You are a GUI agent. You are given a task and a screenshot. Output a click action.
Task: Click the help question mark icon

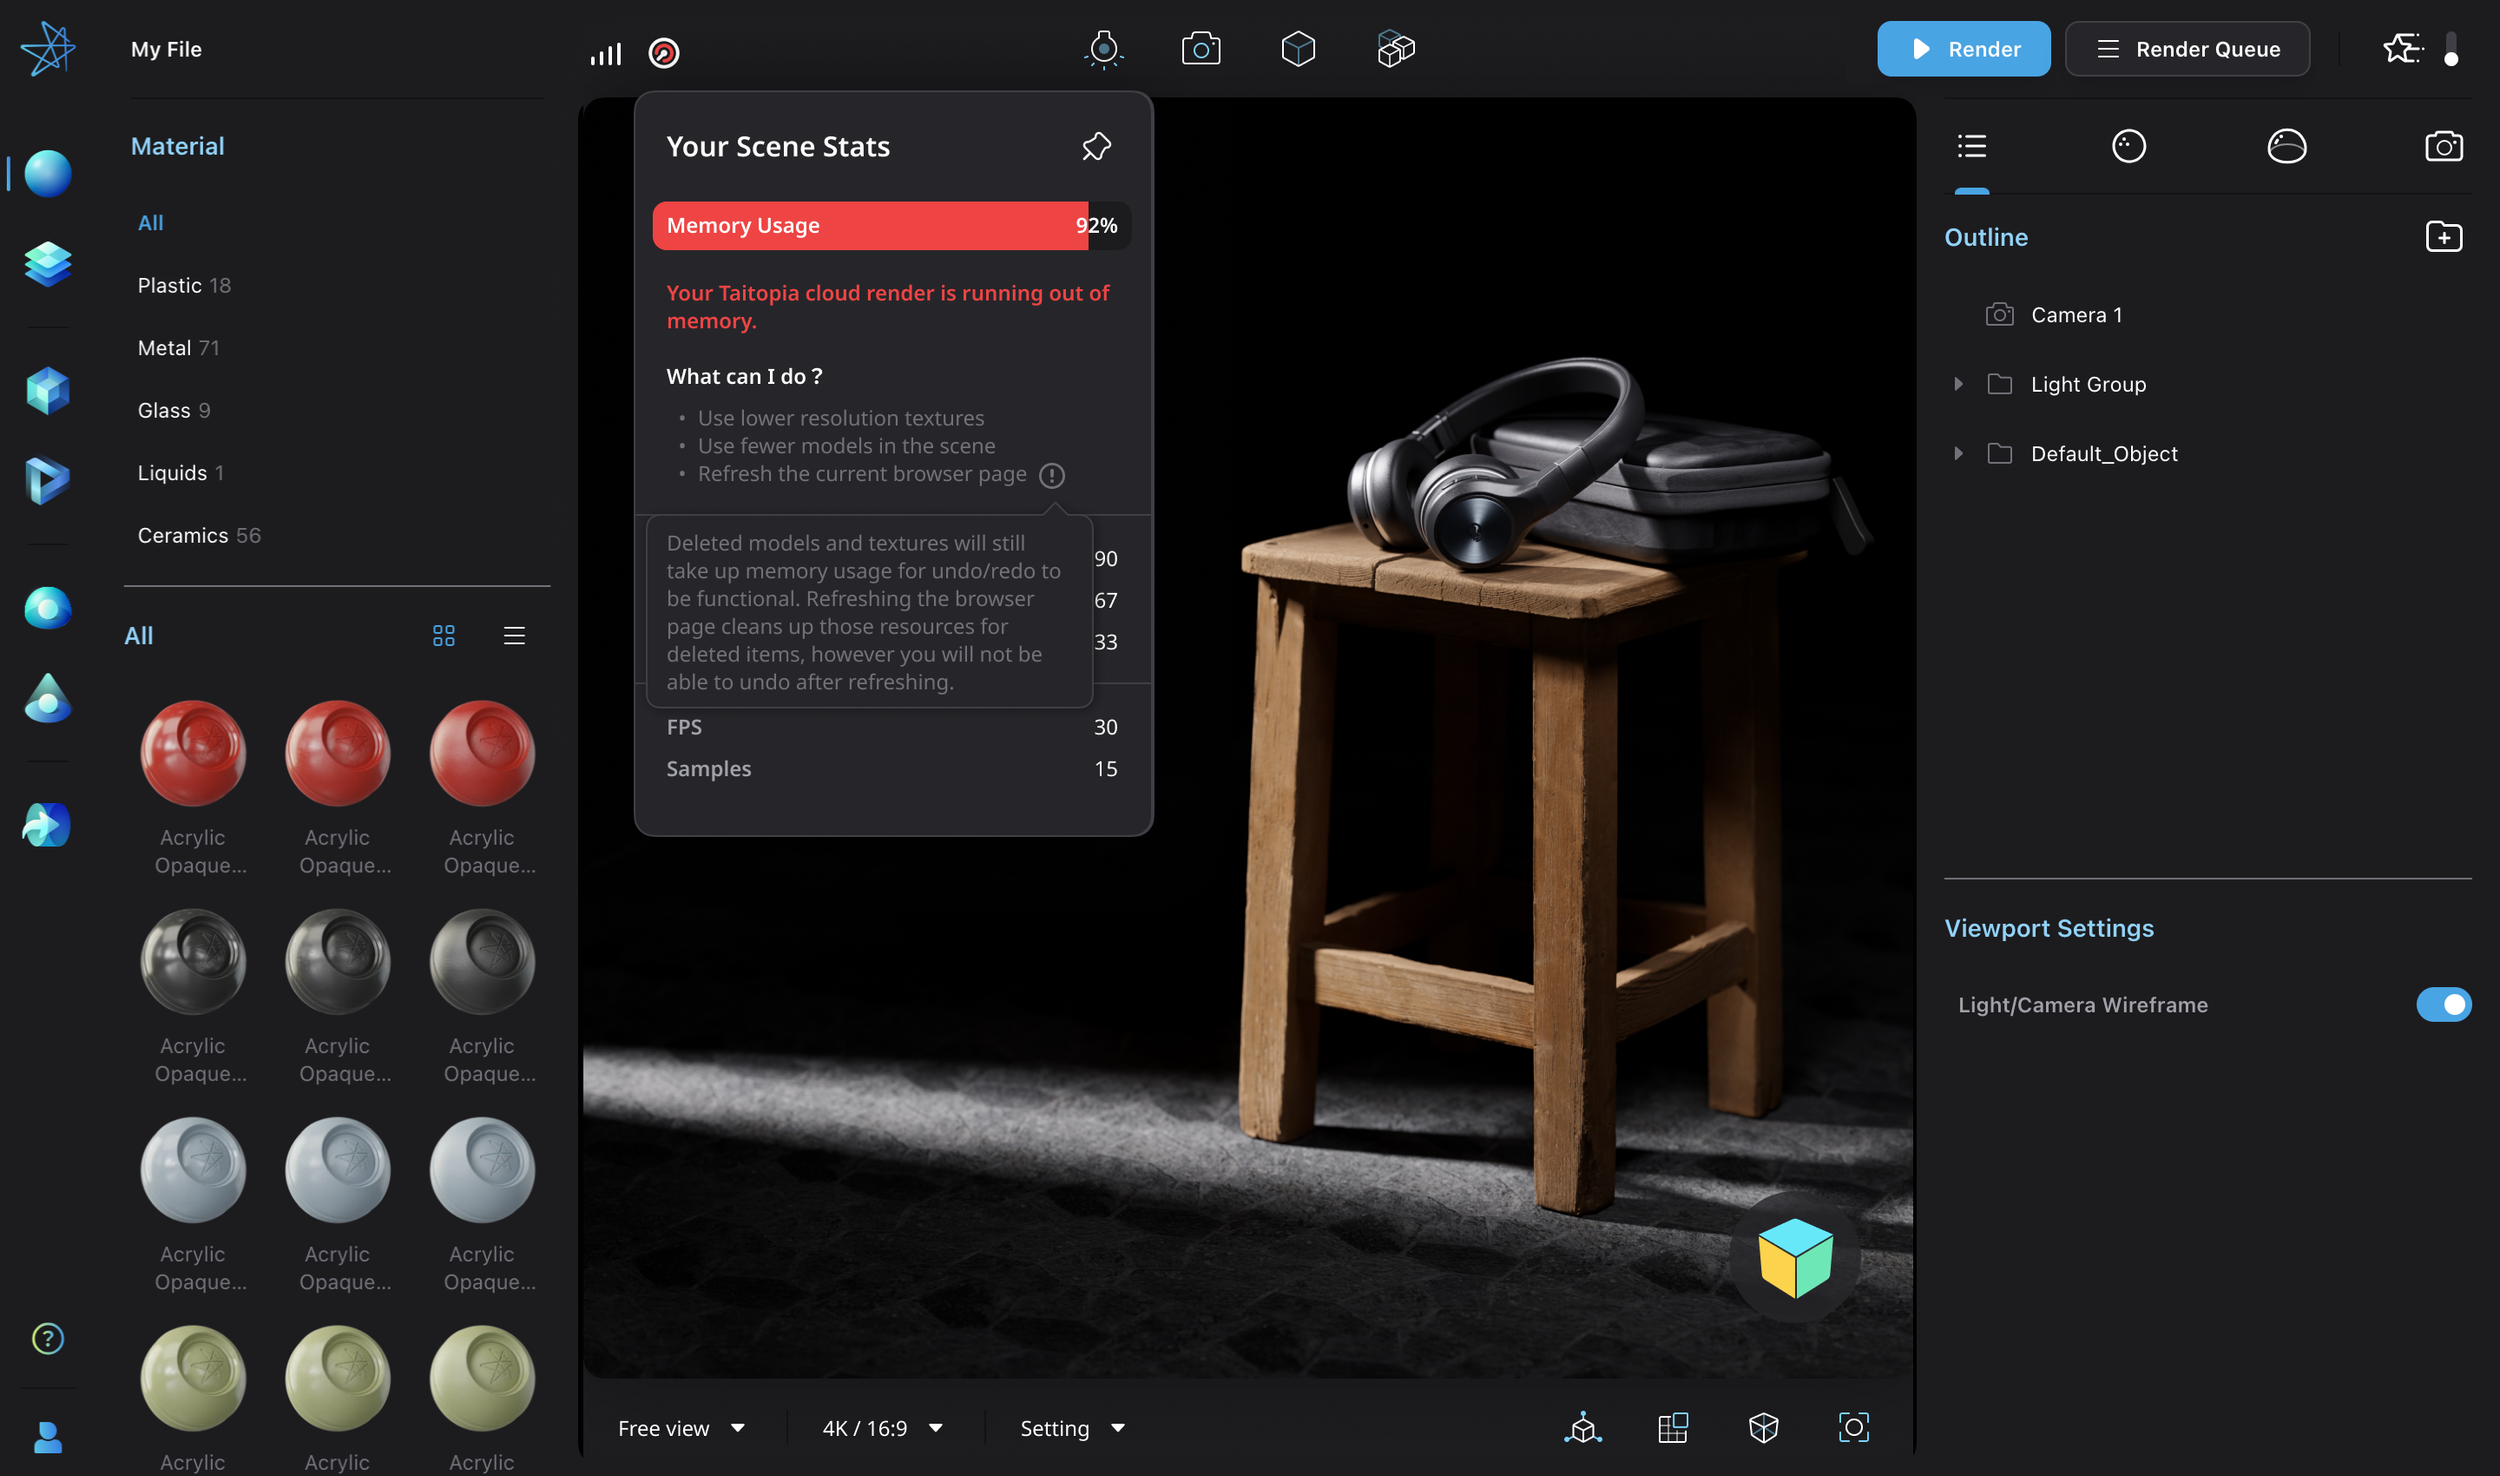pos(47,1338)
